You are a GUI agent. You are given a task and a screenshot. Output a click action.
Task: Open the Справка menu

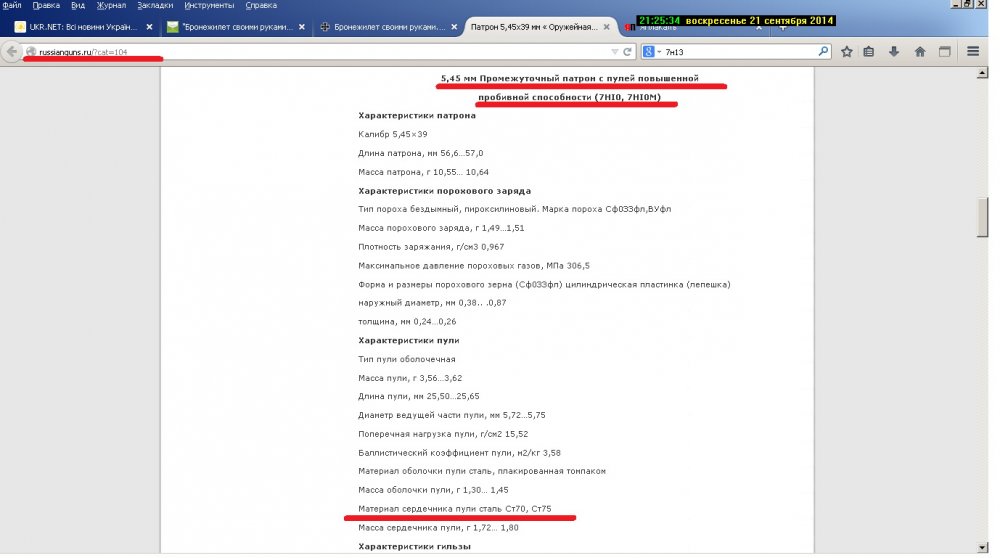pos(261,5)
